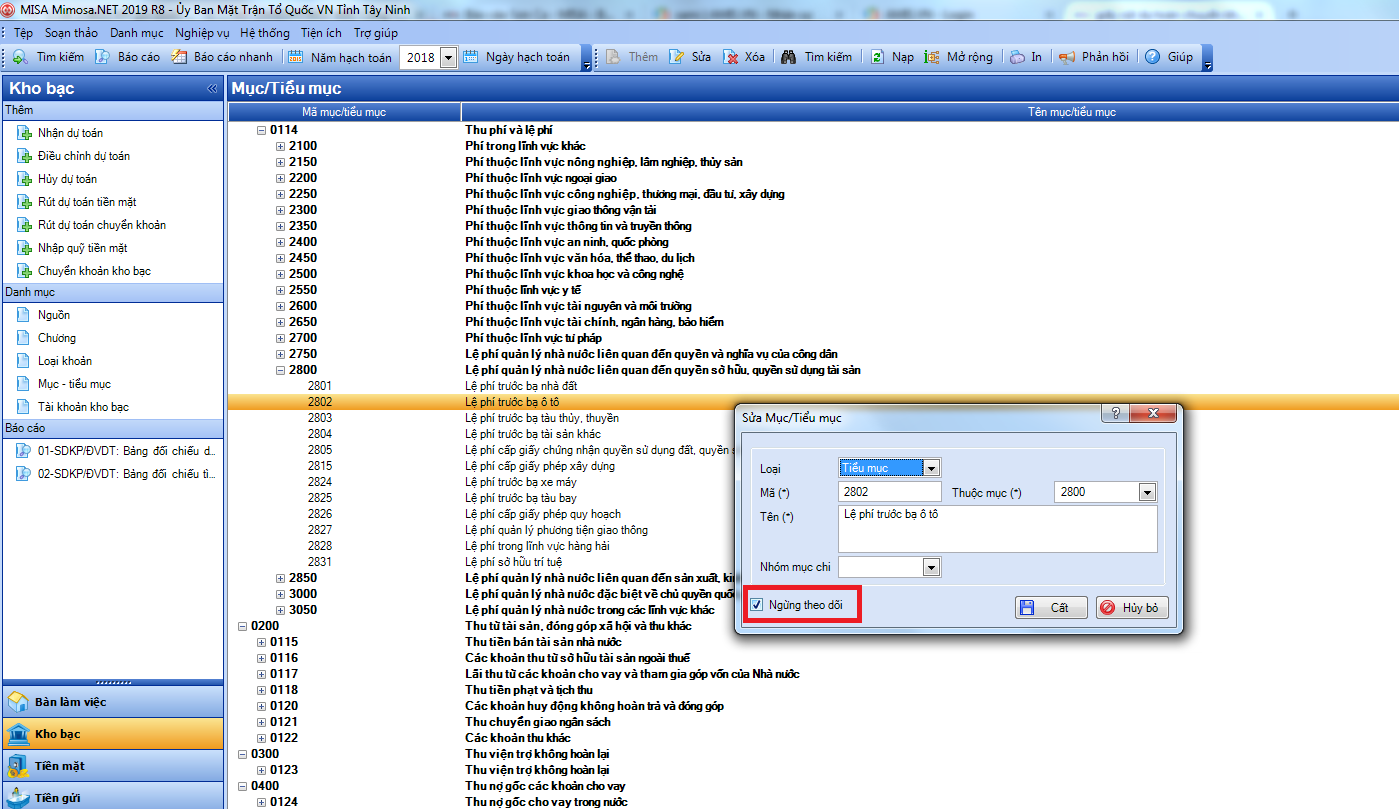Open Hủy dự toán in sidebar
The image size is (1399, 809).
coord(67,179)
